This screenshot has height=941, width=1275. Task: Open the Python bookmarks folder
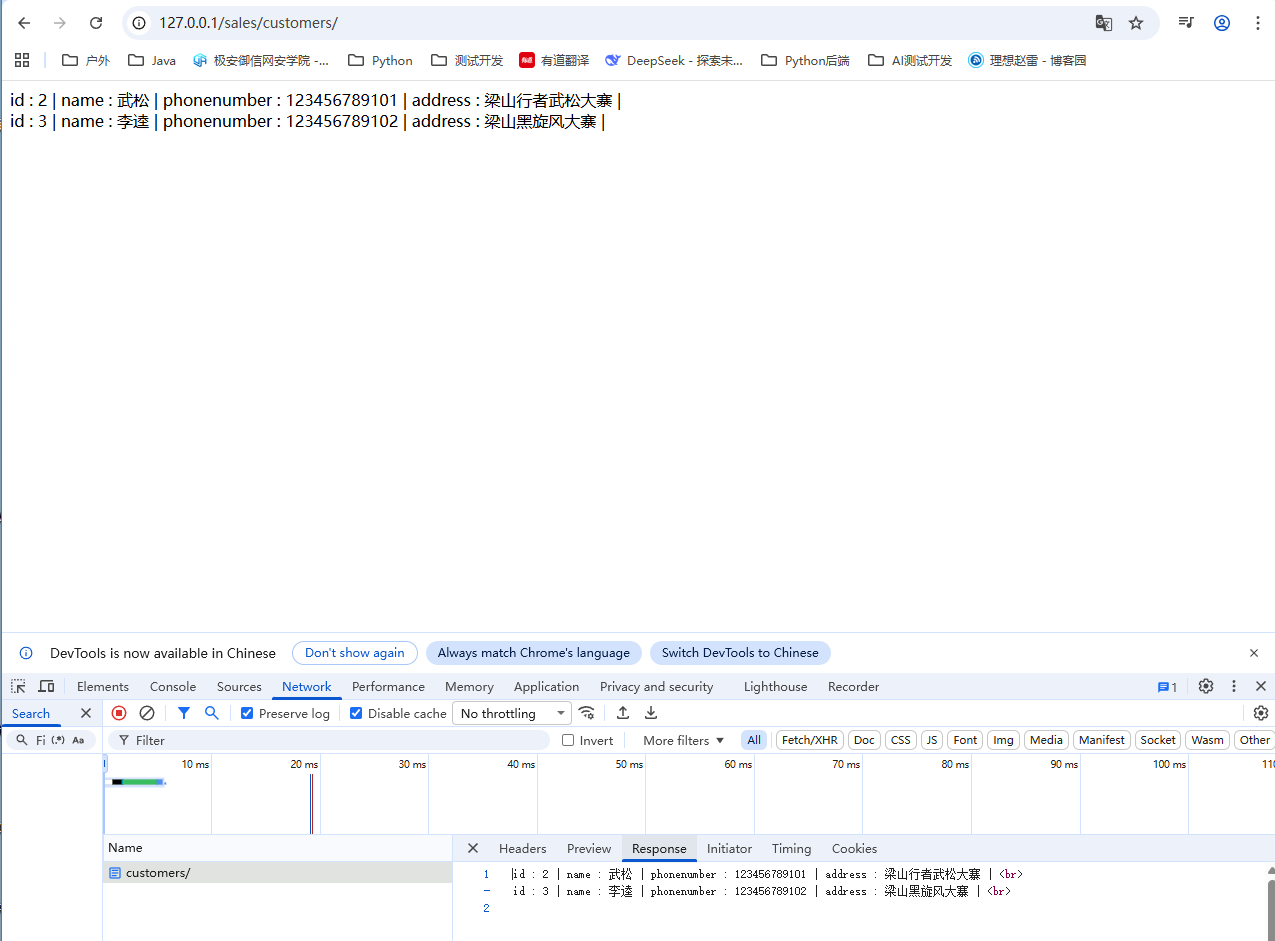point(380,60)
